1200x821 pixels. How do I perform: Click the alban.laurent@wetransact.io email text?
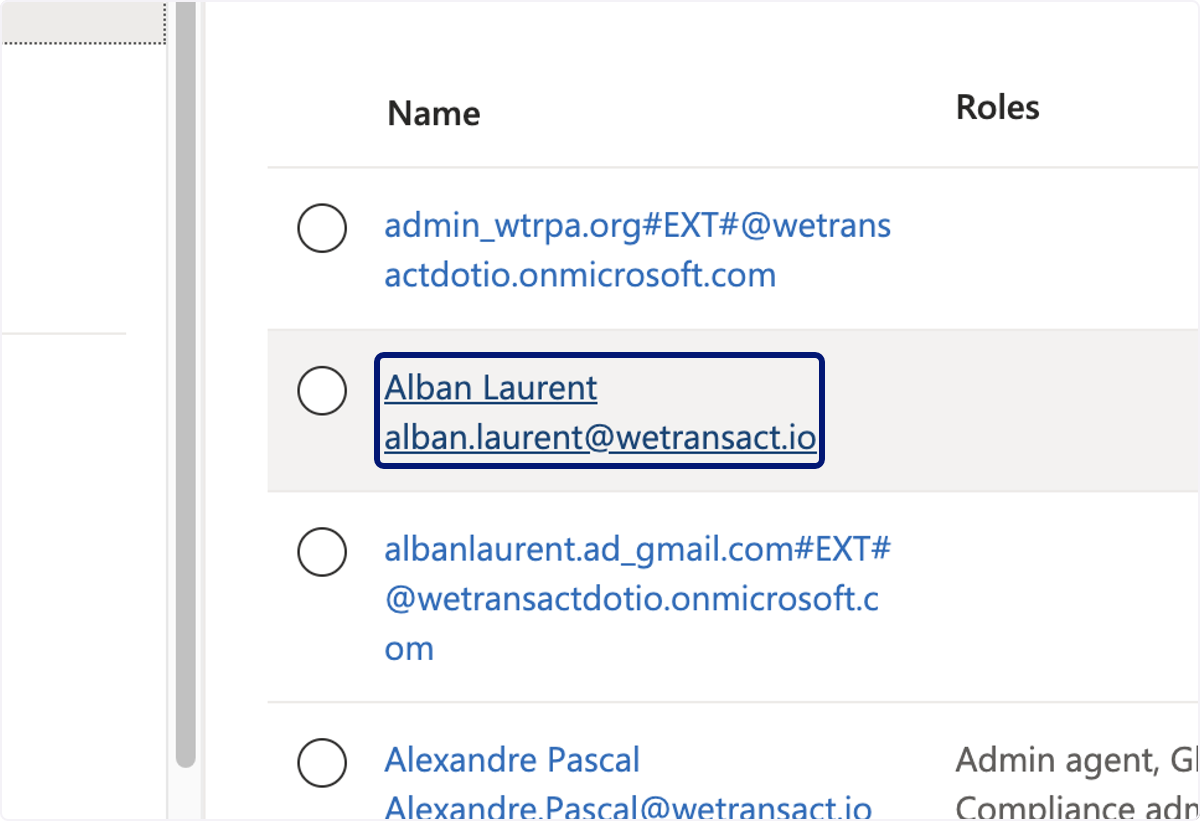pos(600,438)
